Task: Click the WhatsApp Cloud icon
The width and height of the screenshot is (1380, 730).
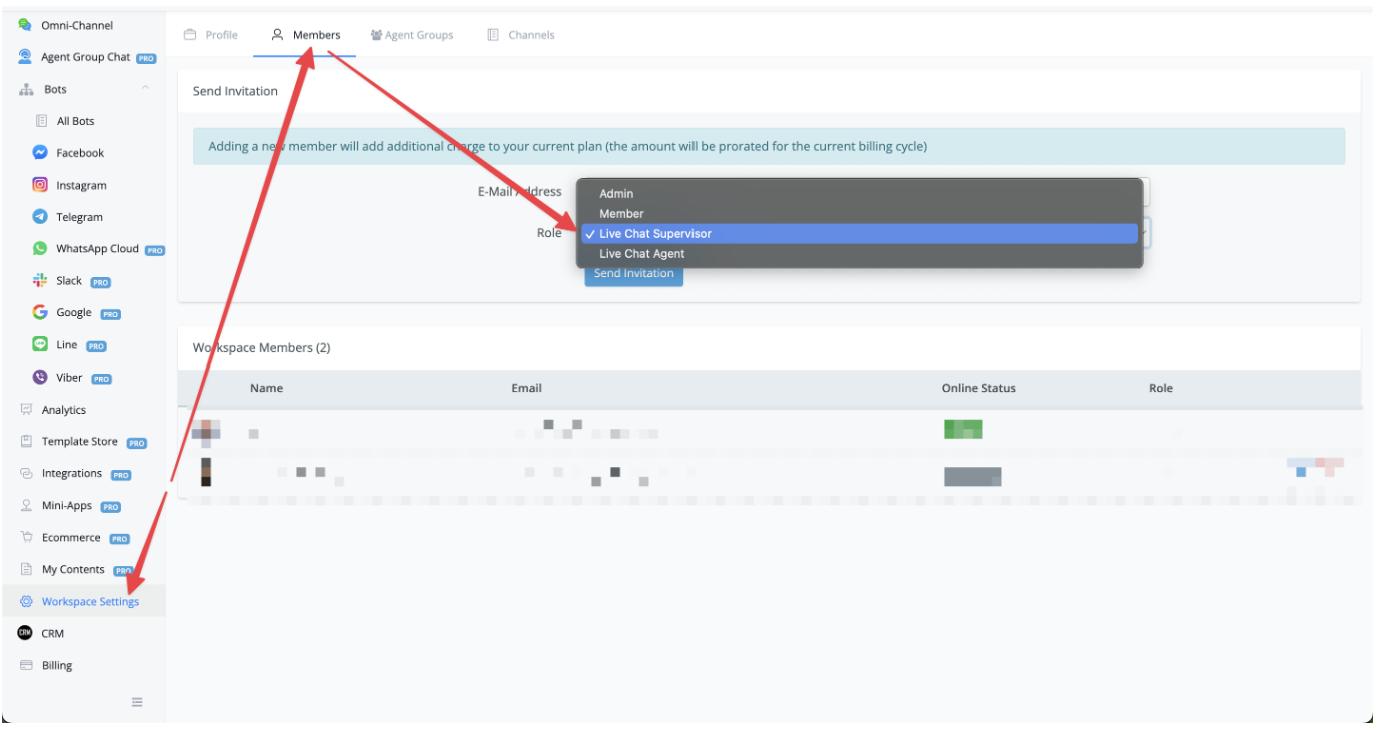Action: [40, 249]
